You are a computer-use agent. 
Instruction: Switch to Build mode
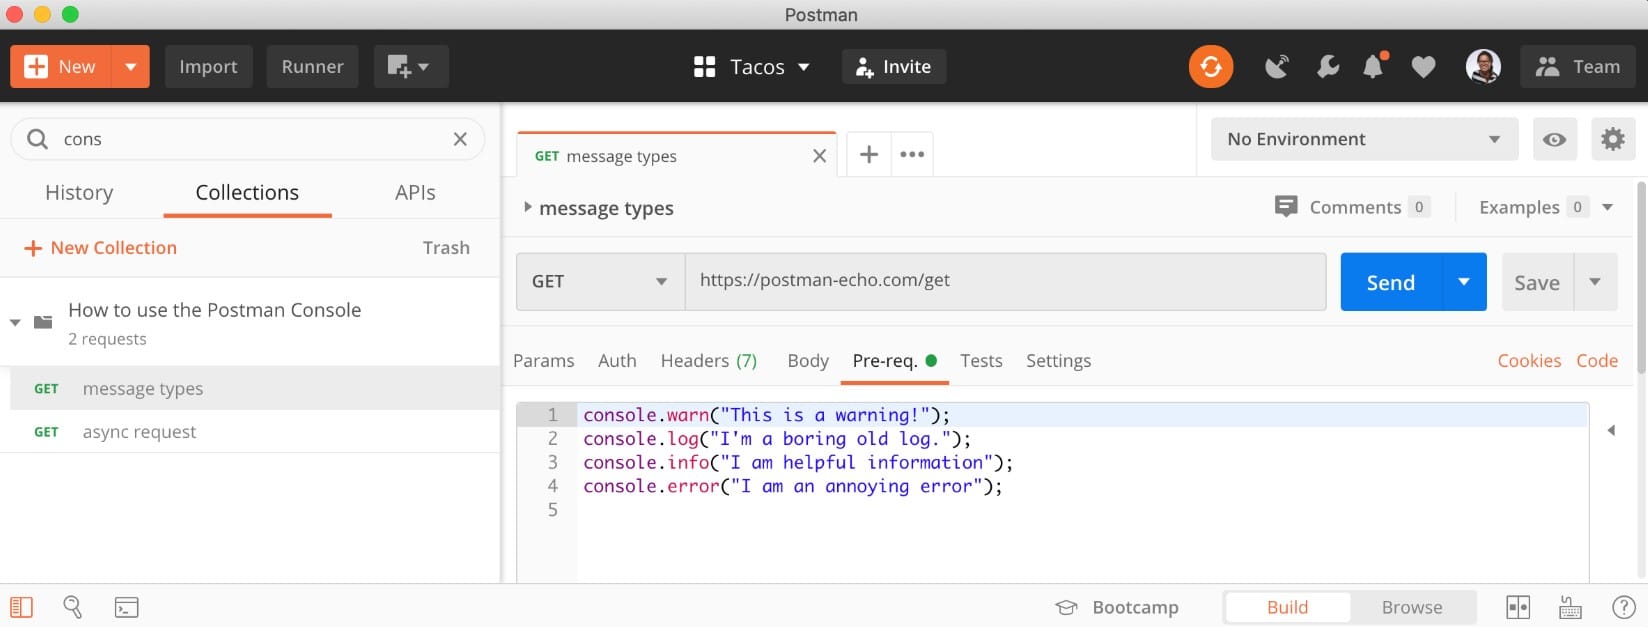tap(1287, 607)
